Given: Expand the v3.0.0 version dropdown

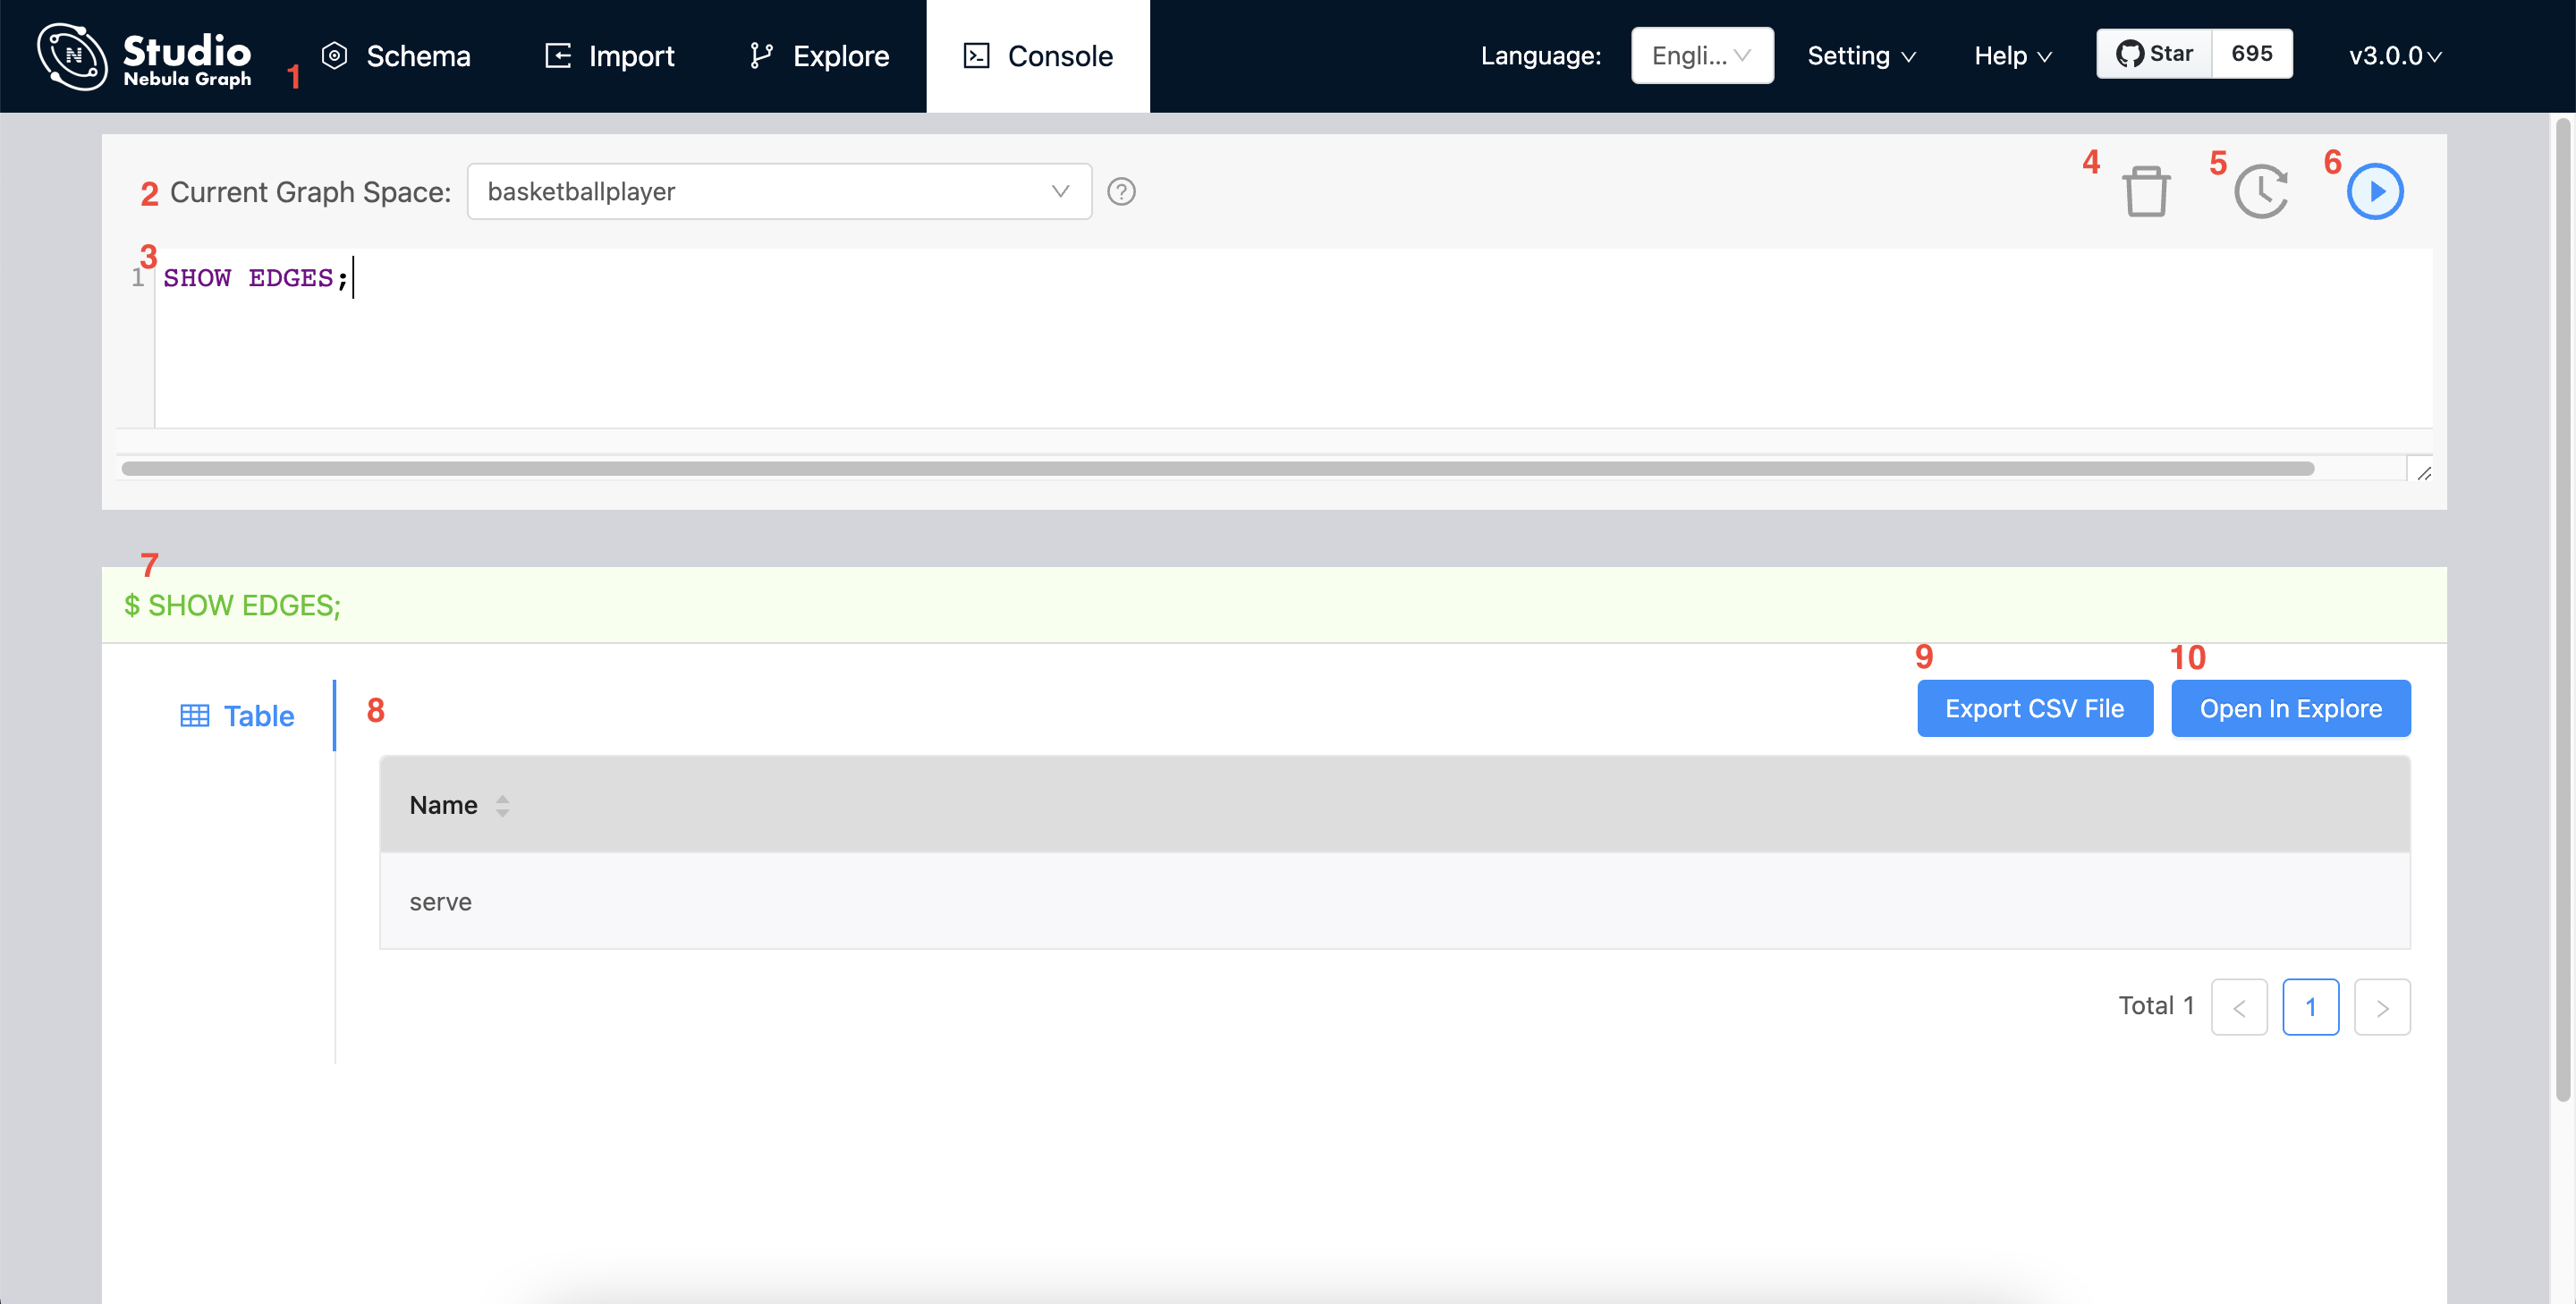Looking at the screenshot, I should tap(2394, 56).
